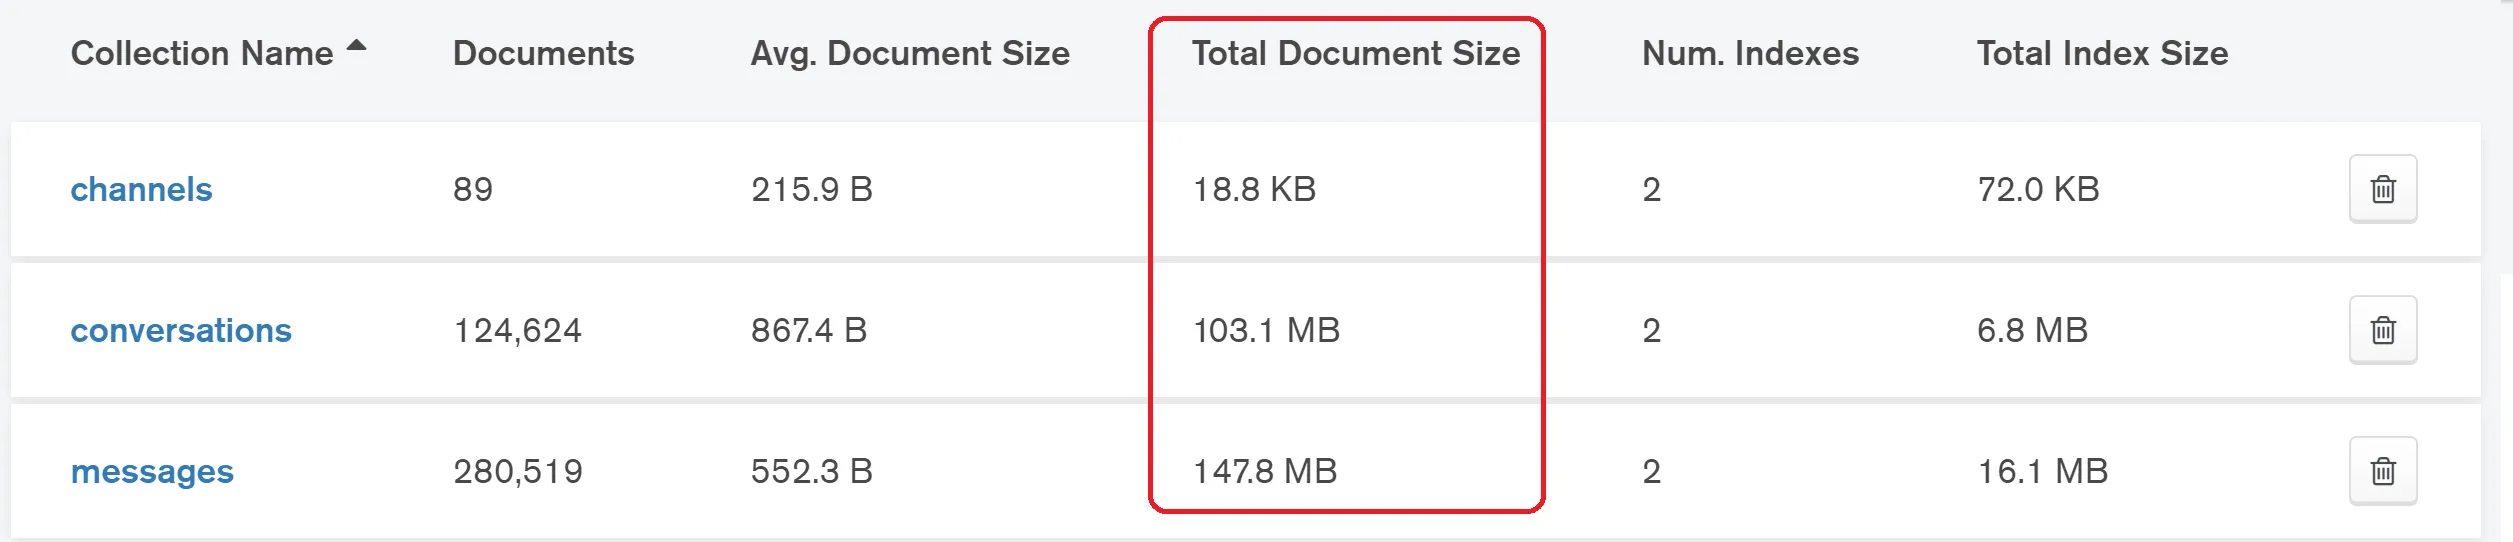Sort by Total Index Size header
This screenshot has height=542, width=2513.
(x=2102, y=53)
